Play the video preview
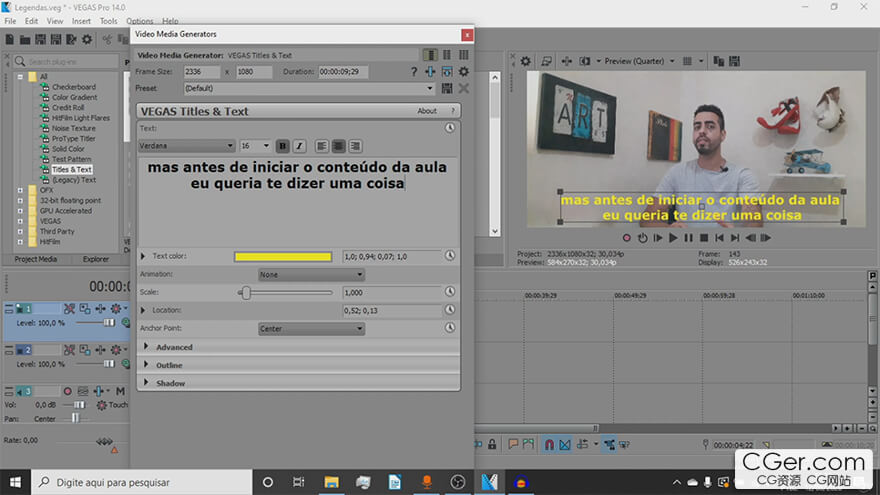This screenshot has height=495, width=880. pyautogui.click(x=673, y=238)
